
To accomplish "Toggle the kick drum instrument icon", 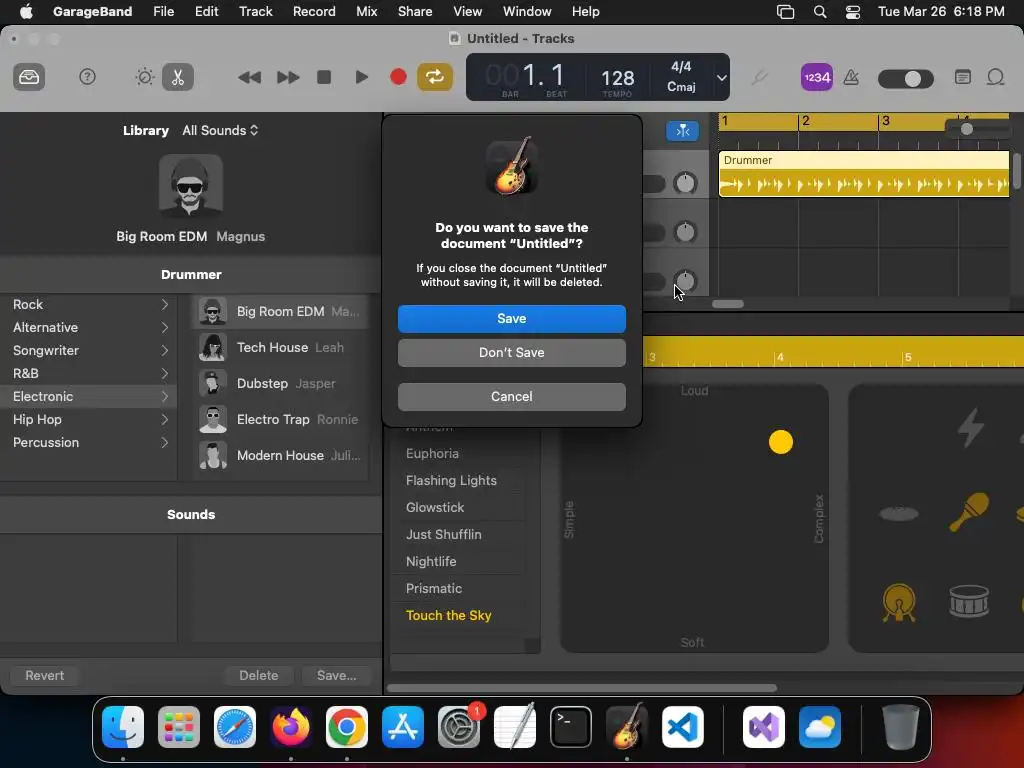I will pos(899,601).
